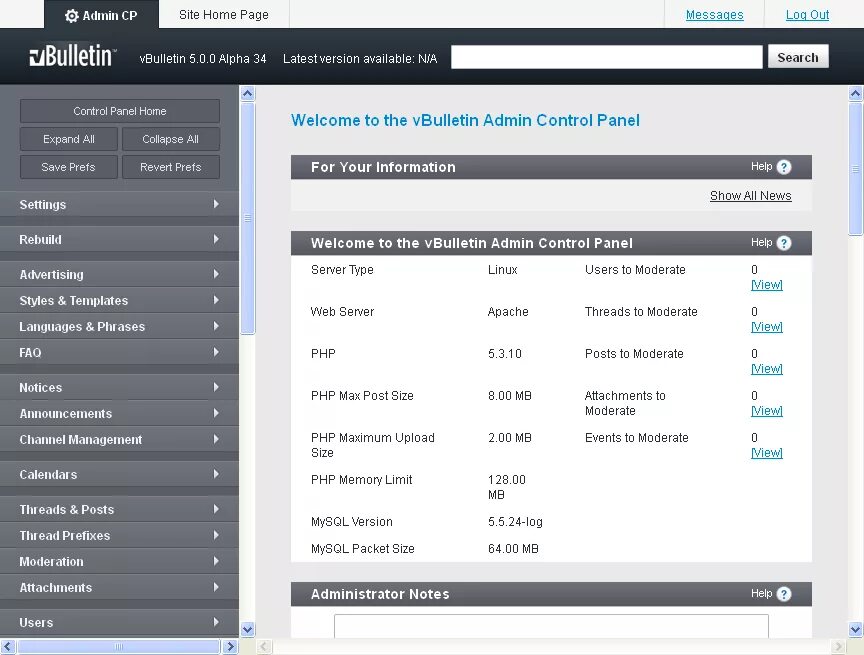Click inside the Administrator Notes textbox

coord(551,626)
